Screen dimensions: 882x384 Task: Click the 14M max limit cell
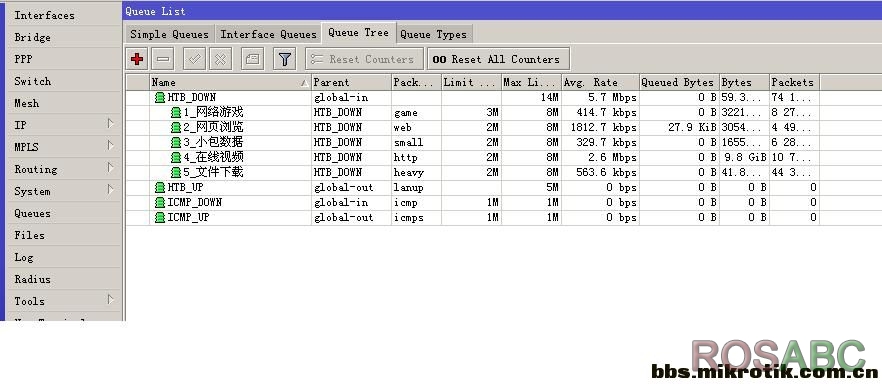coord(532,97)
